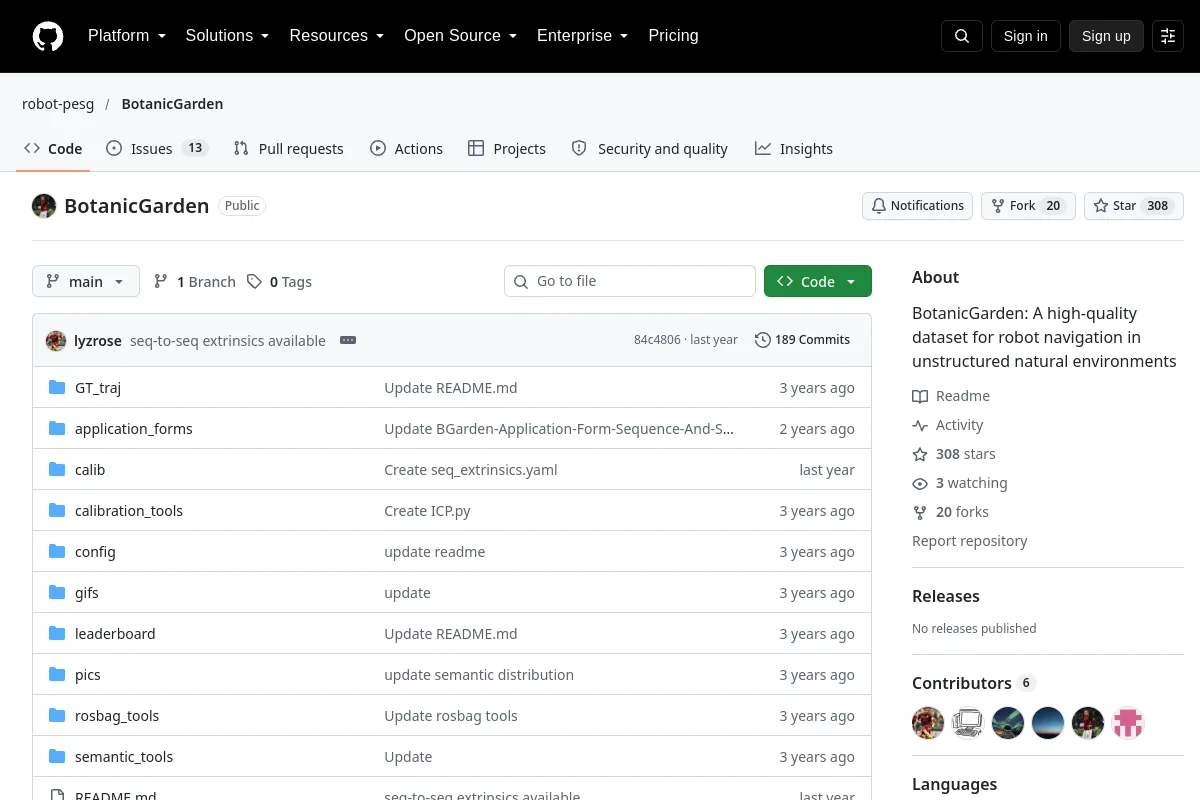
Task: Go to the Pricing page
Action: pos(674,36)
